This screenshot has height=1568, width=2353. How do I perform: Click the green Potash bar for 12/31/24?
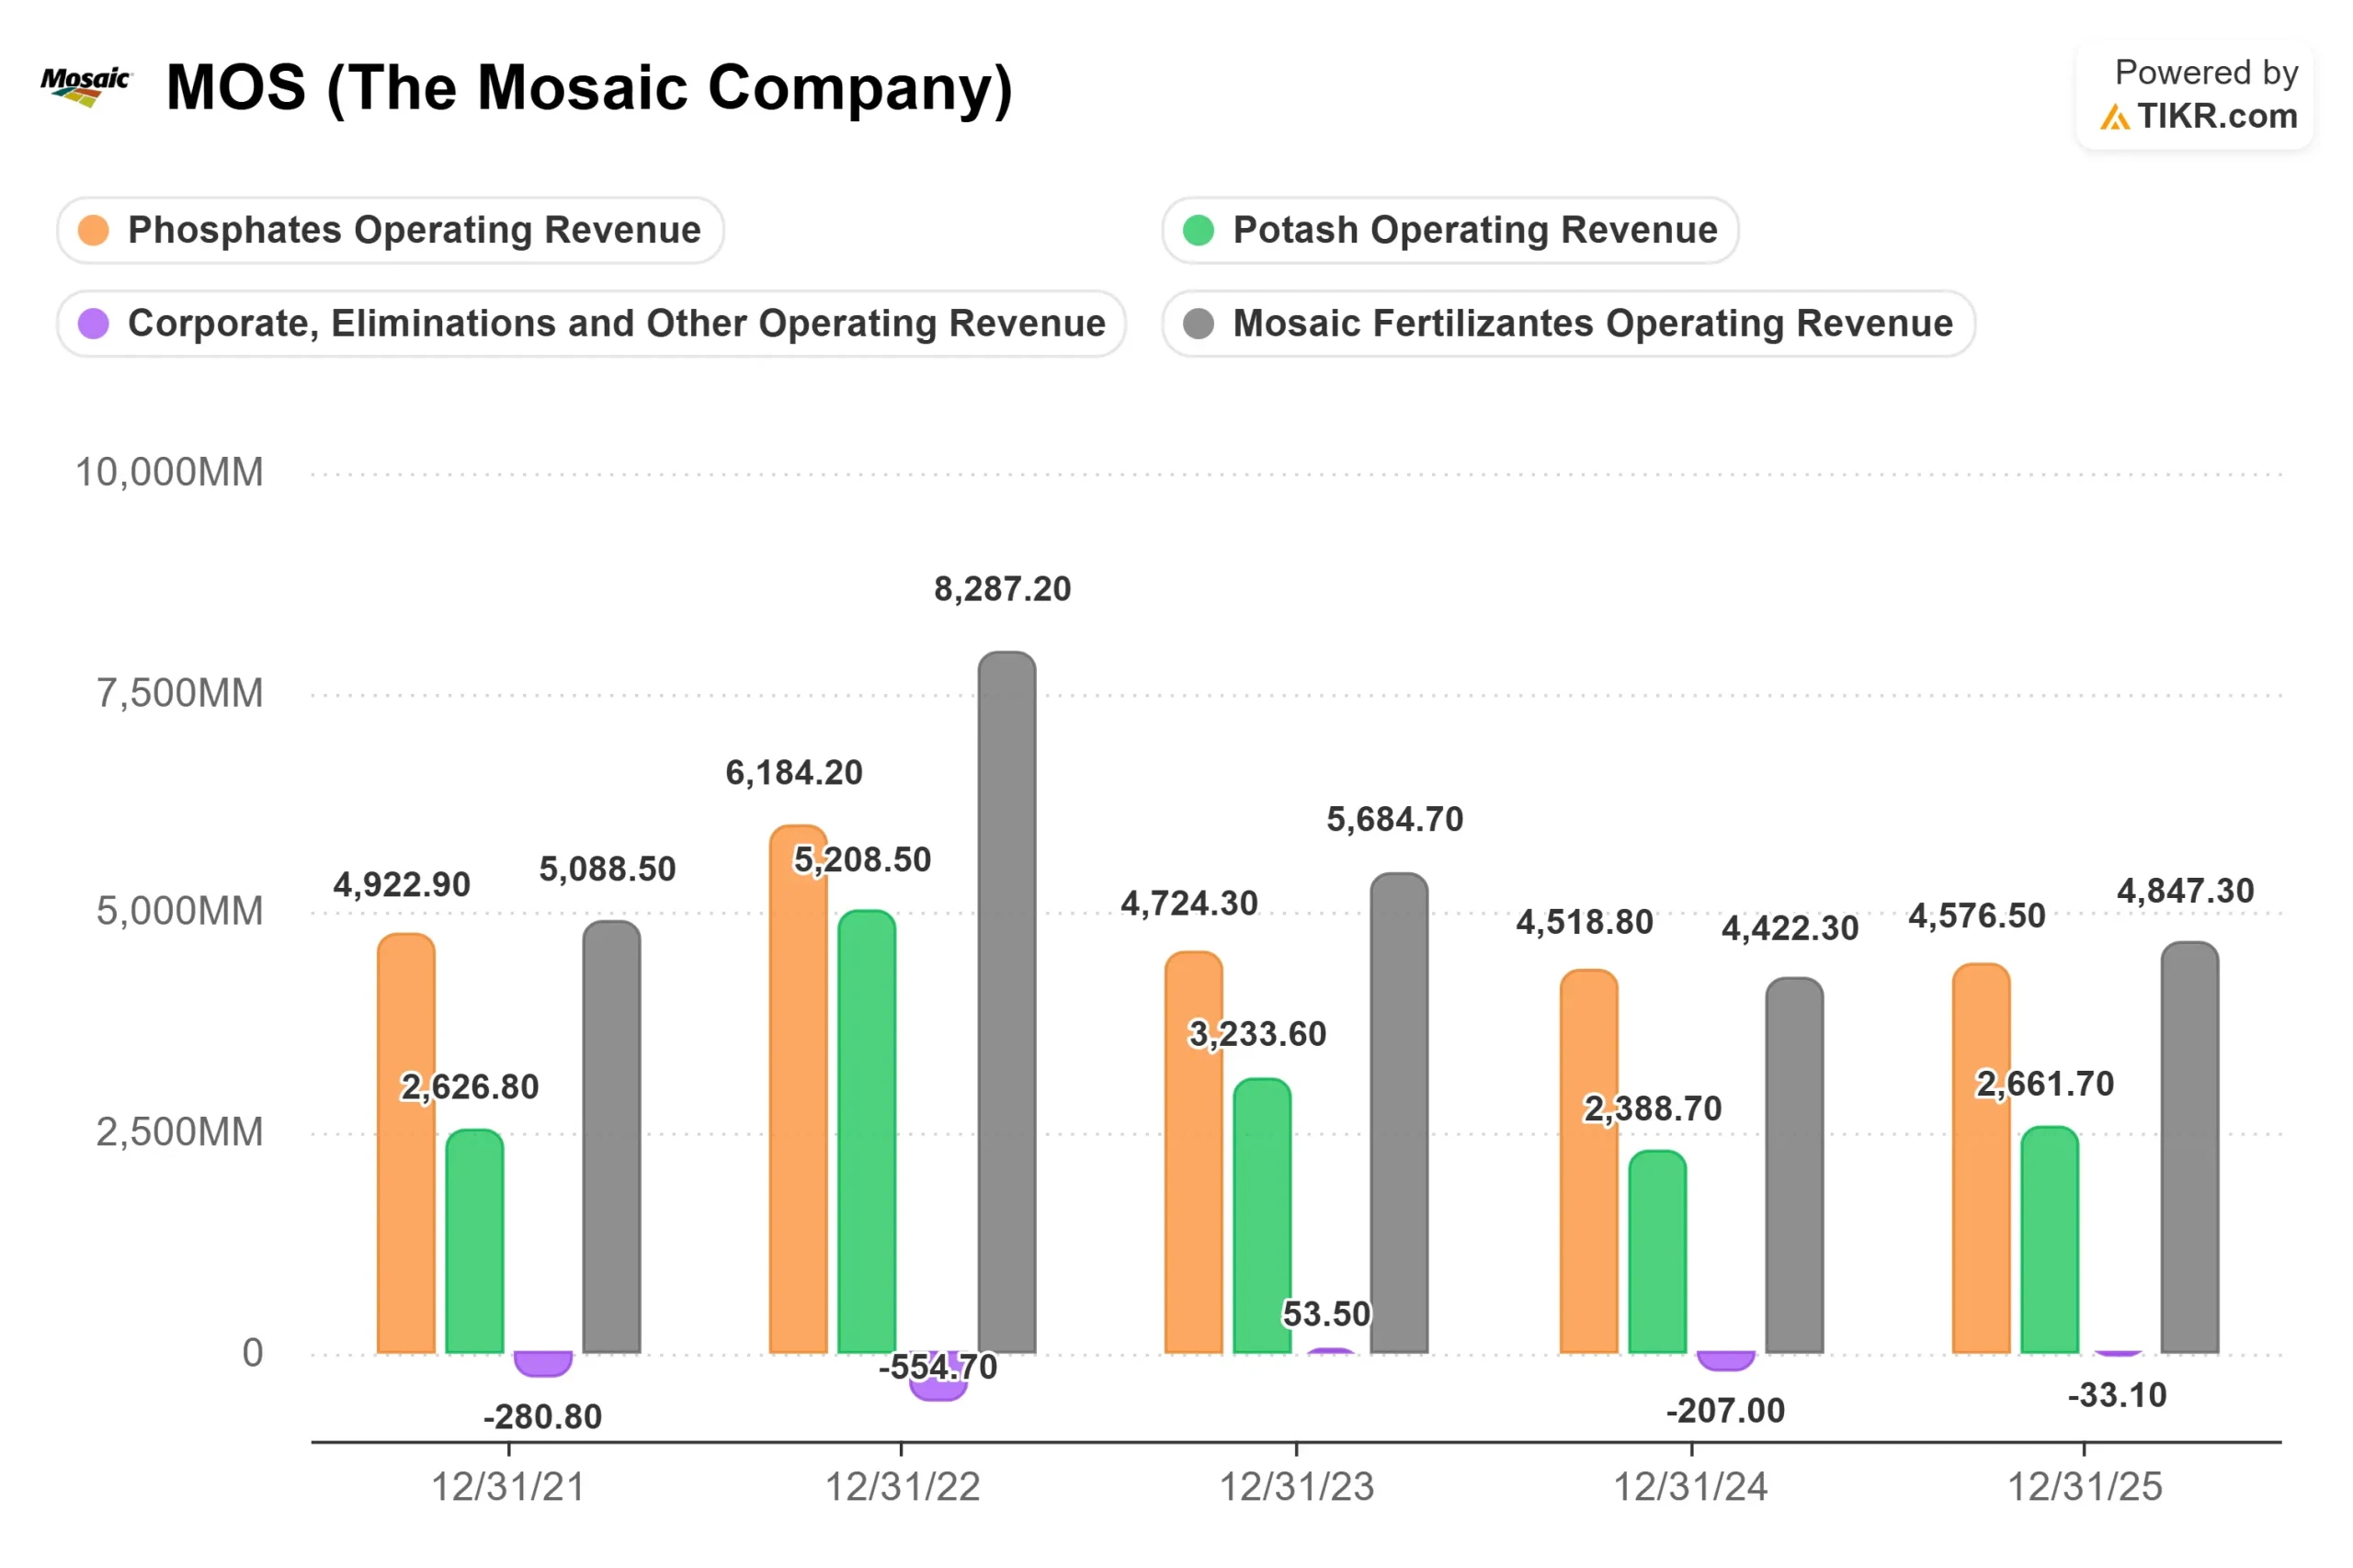pos(1657,1251)
